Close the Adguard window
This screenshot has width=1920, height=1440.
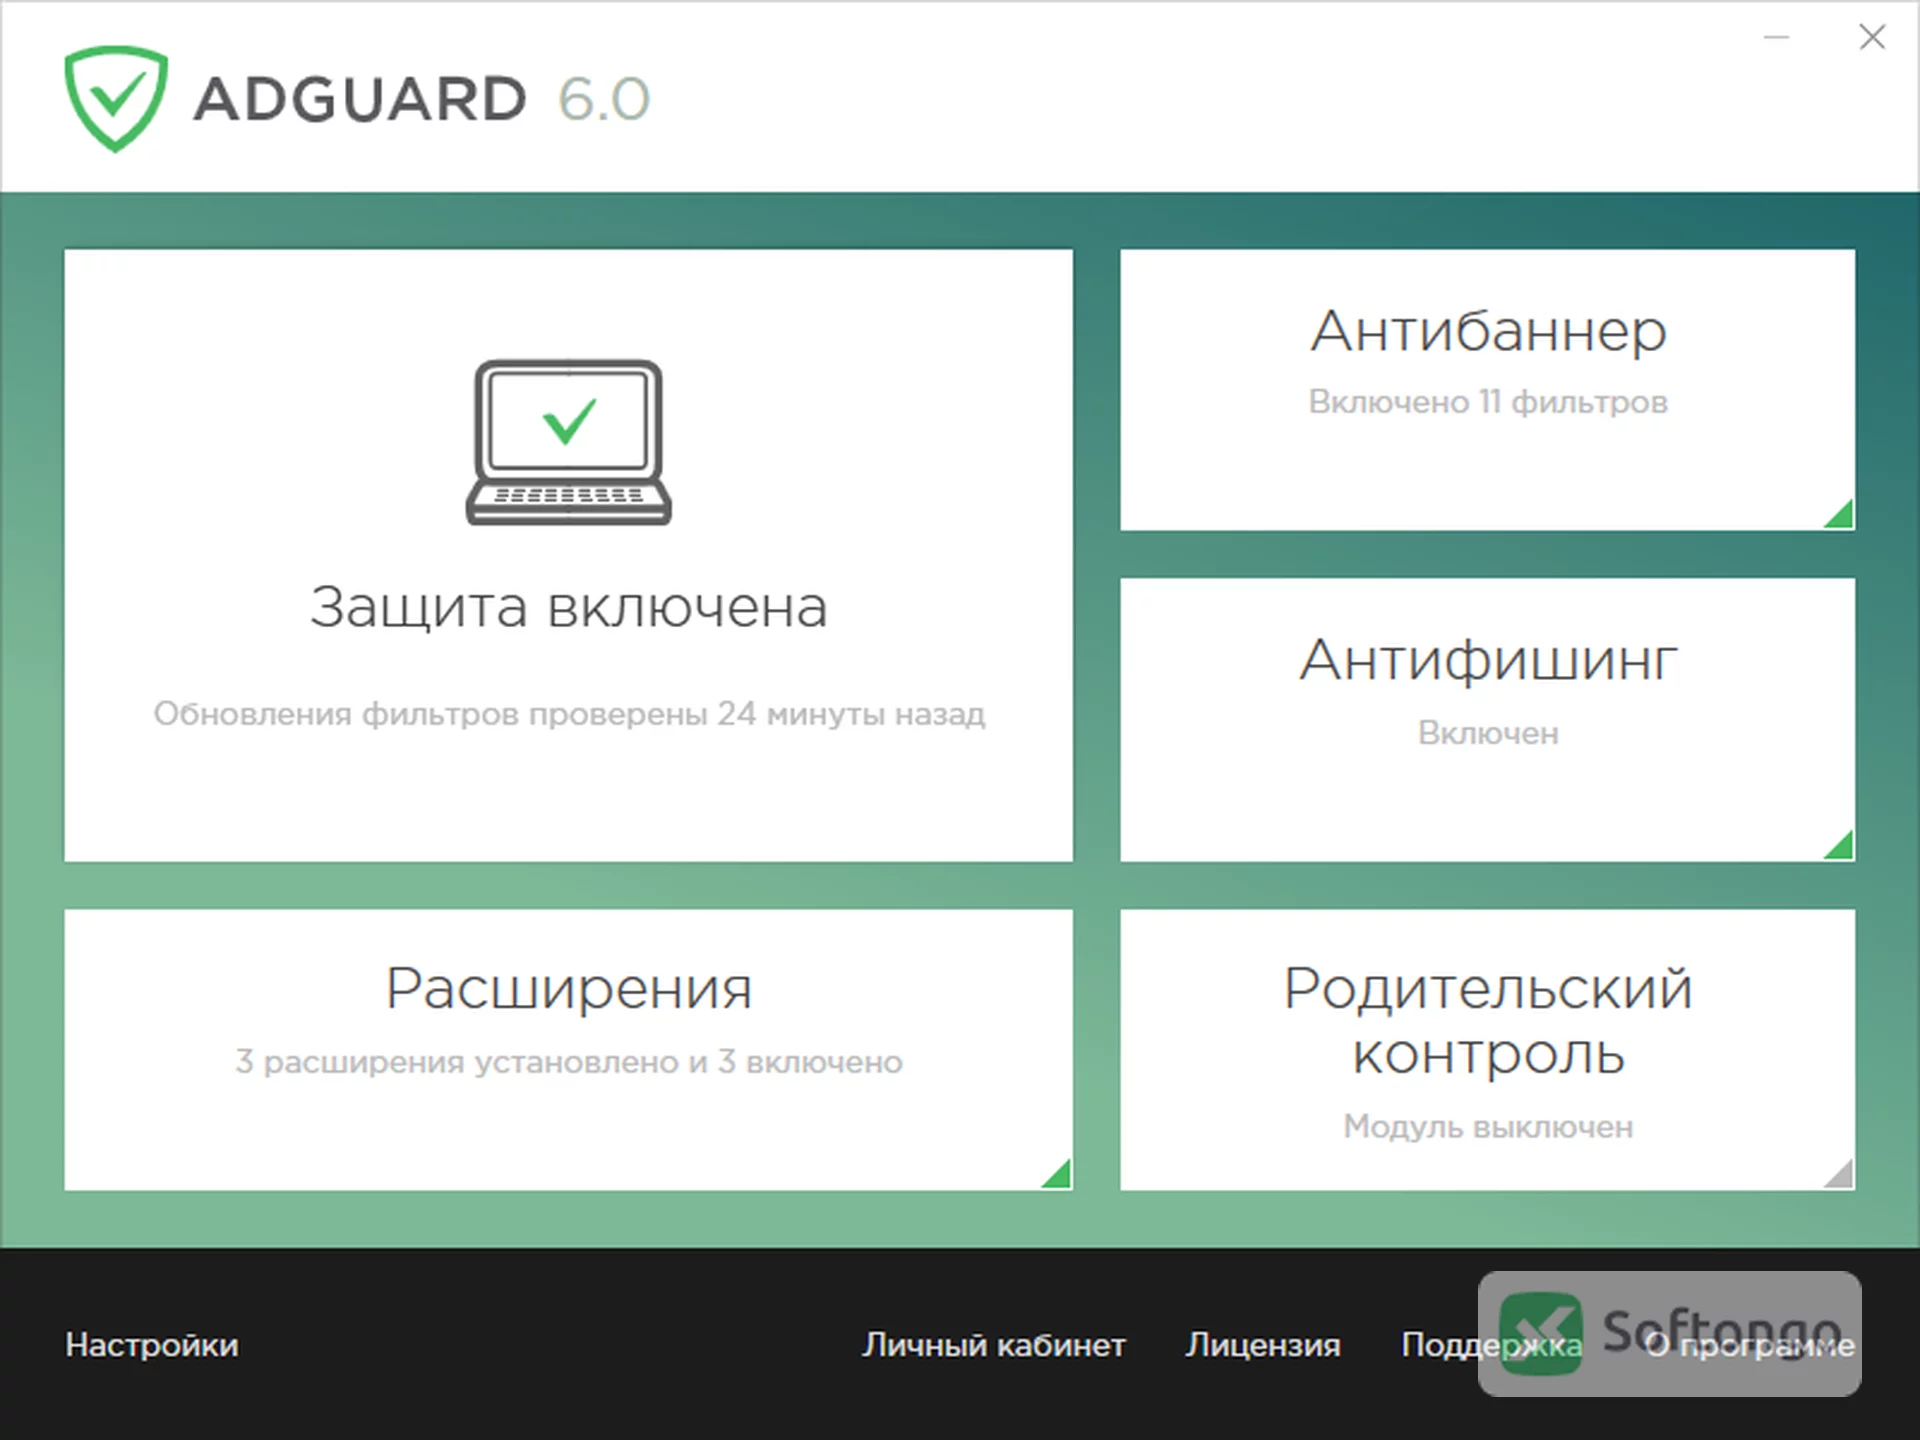[1872, 38]
